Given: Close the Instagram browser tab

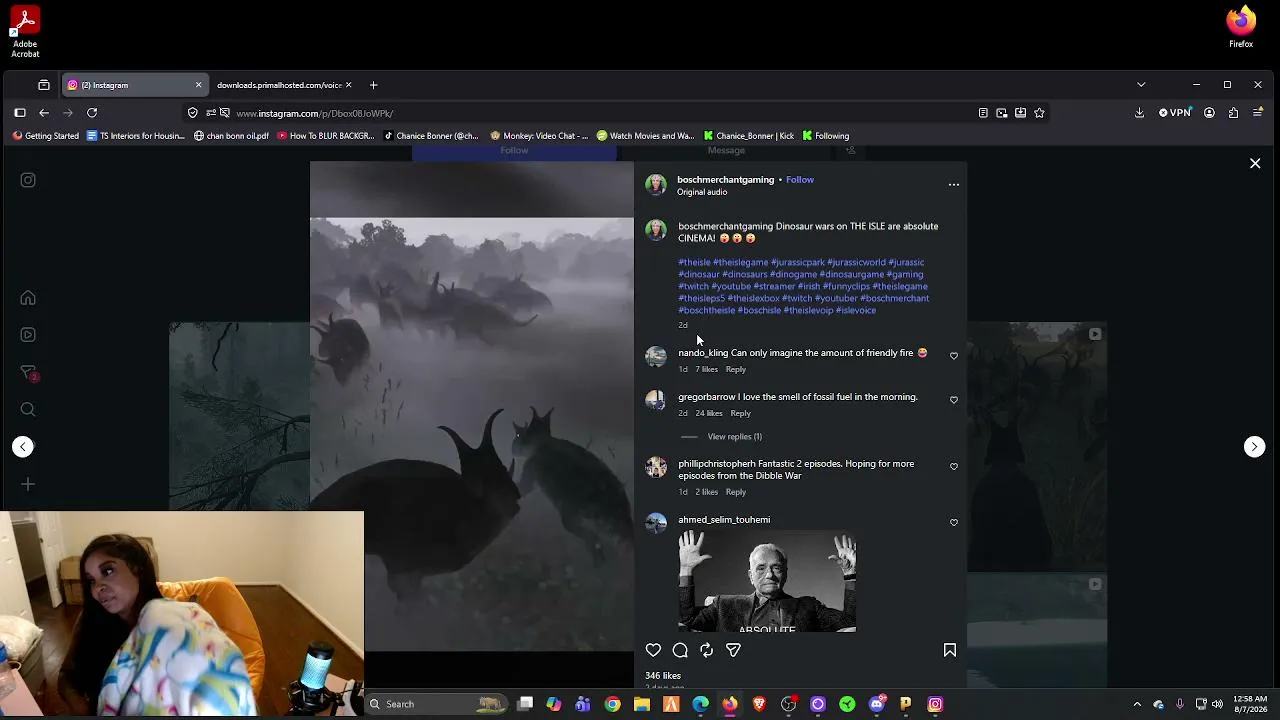Looking at the screenshot, I should click(x=198, y=85).
